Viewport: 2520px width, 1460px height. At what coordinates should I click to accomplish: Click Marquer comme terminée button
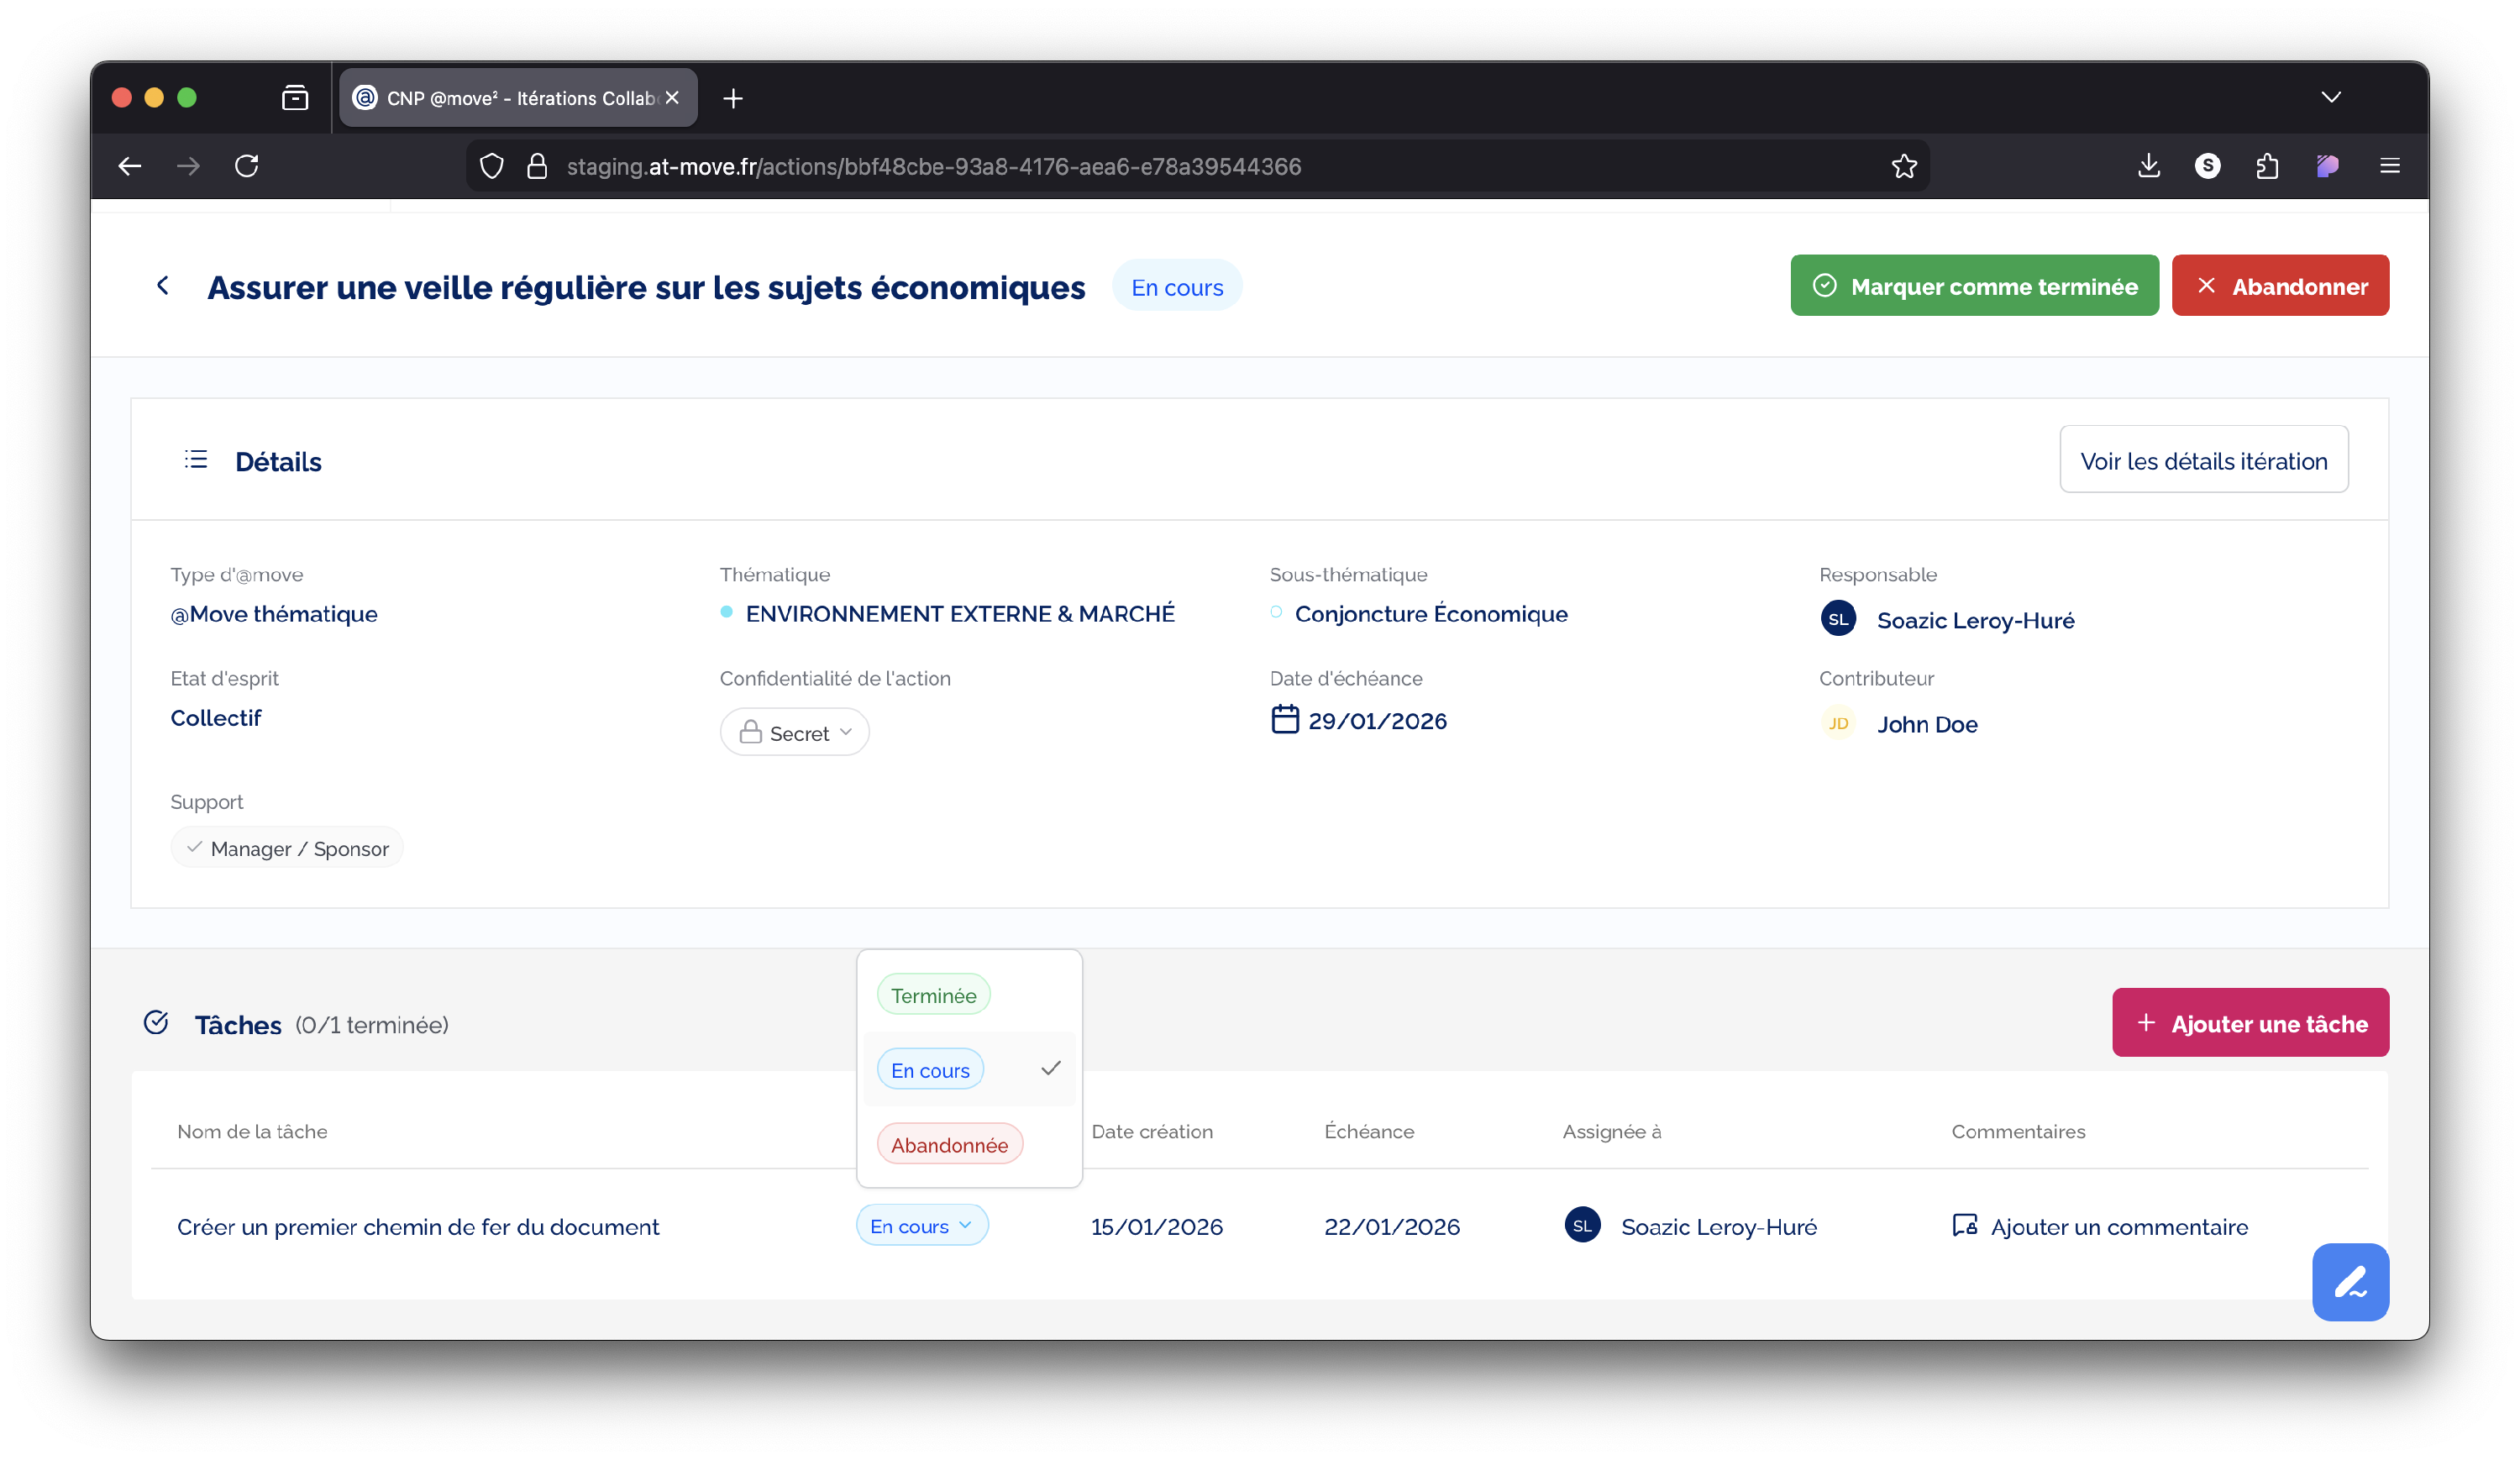tap(1974, 286)
